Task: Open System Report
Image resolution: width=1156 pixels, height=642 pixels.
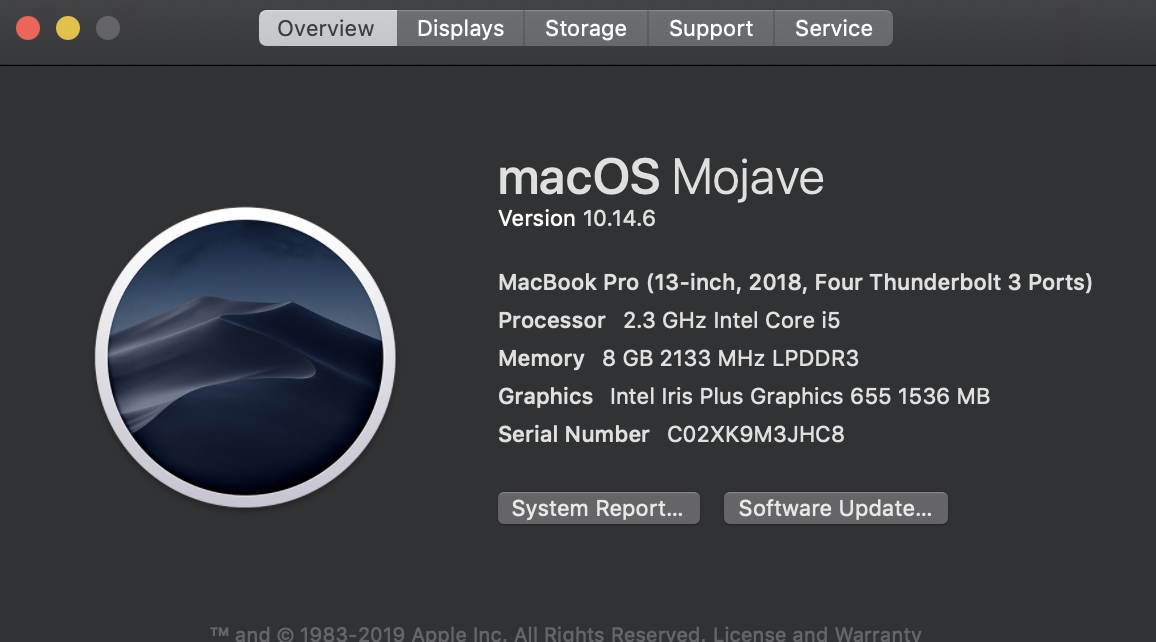Action: (x=598, y=508)
